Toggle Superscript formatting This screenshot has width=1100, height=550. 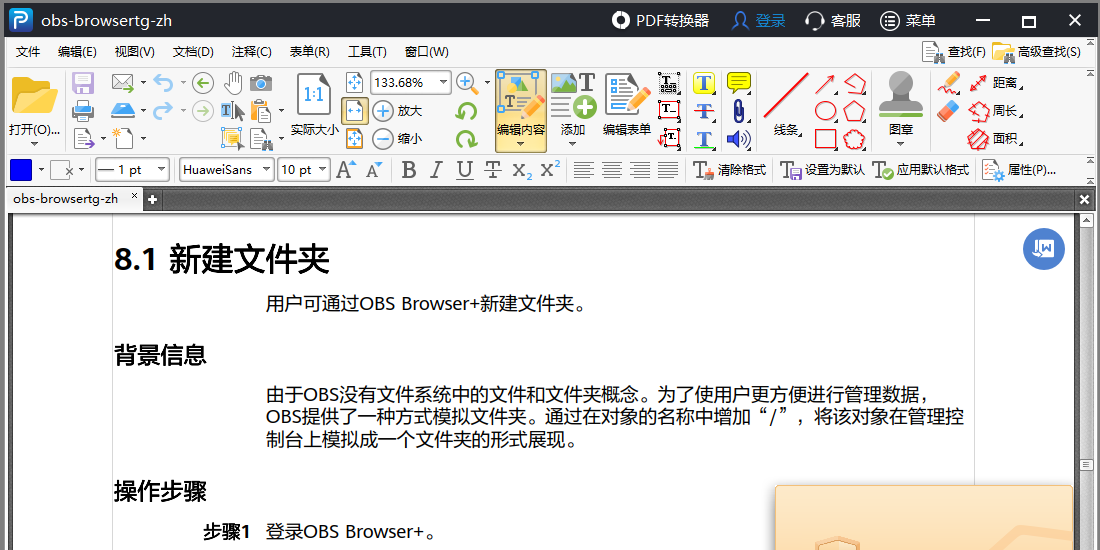(x=550, y=169)
